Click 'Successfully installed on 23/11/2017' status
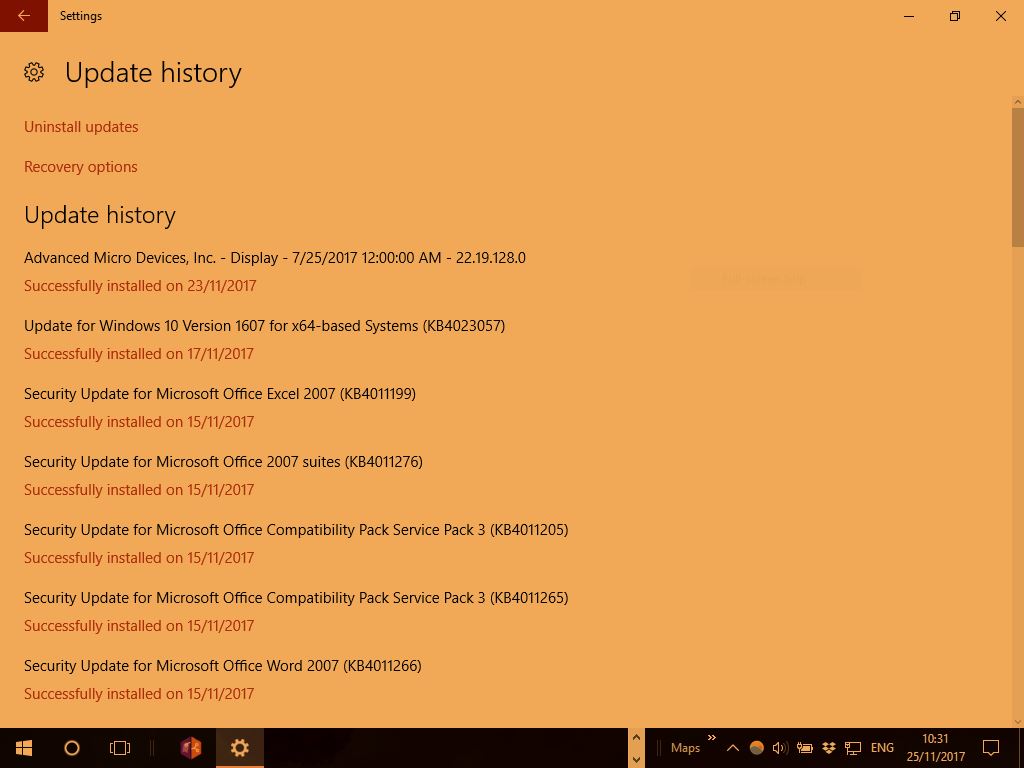1024x768 pixels. tap(140, 286)
